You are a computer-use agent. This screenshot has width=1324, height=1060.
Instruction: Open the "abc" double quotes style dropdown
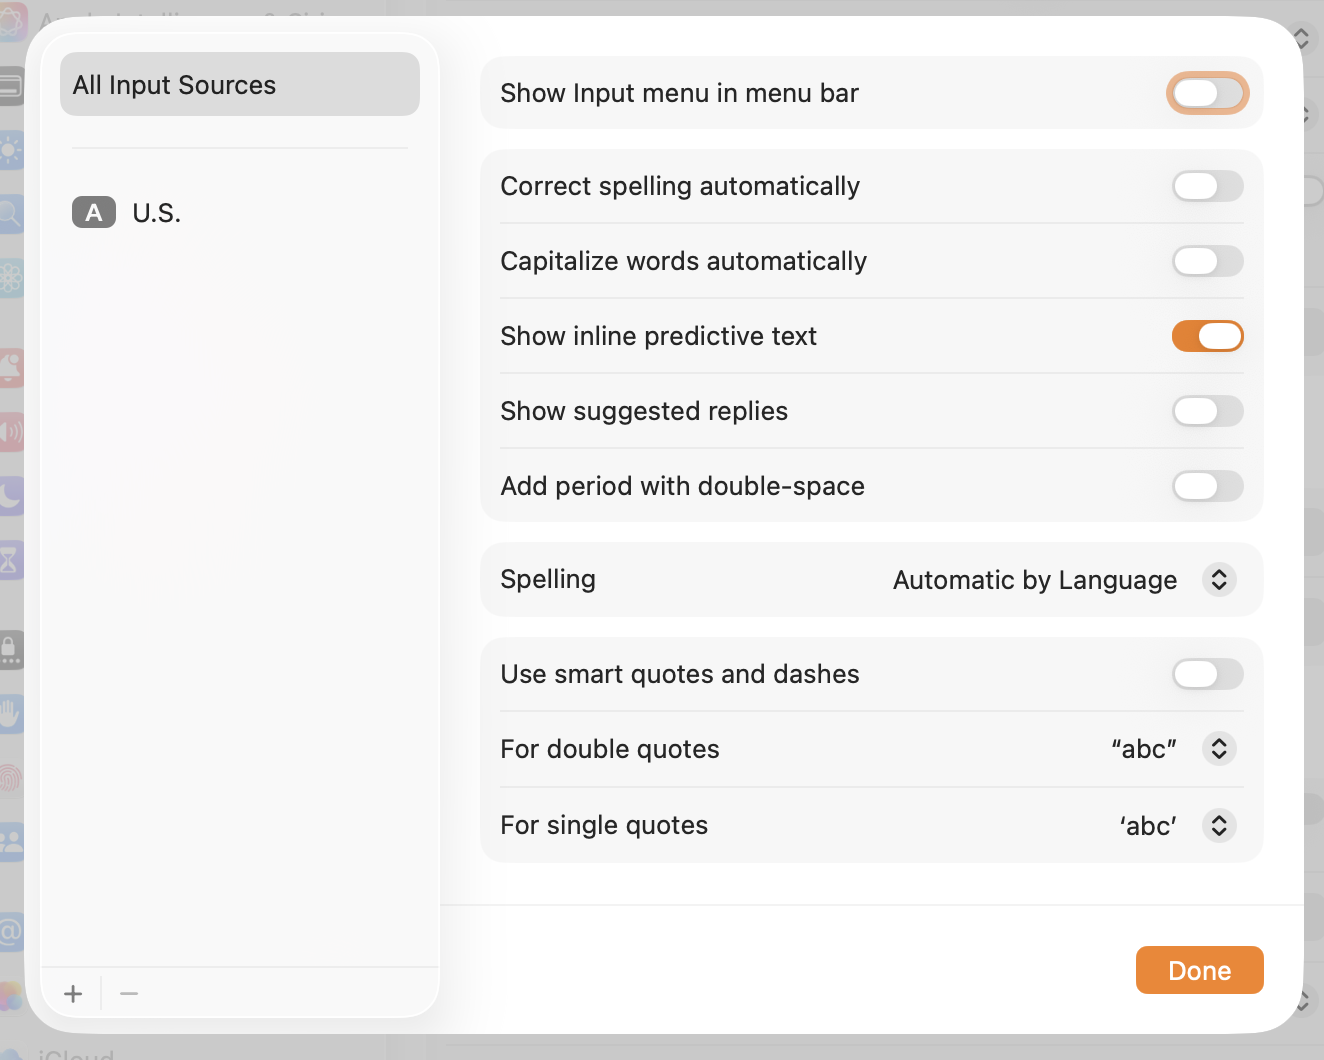click(1144, 749)
